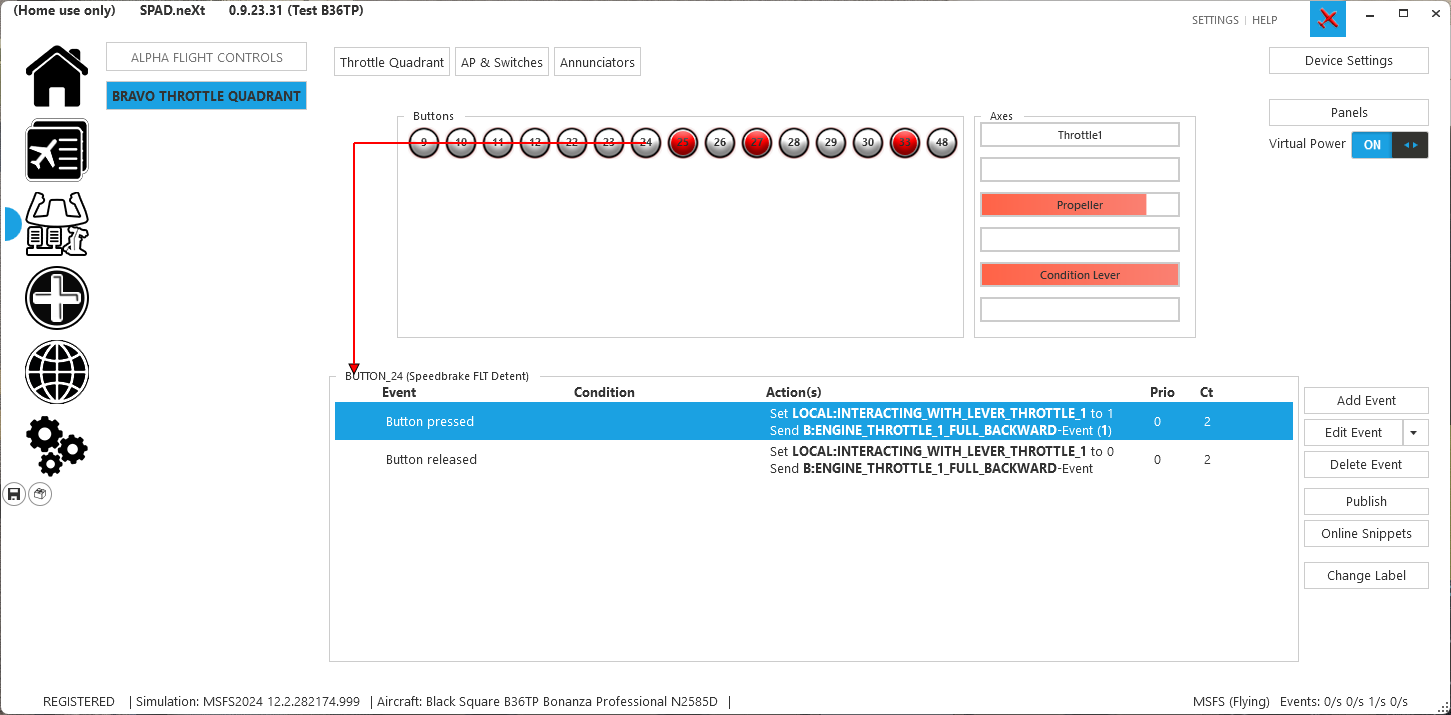This screenshot has height=715, width=1451.
Task: Select button 48 indicator
Action: [942, 143]
